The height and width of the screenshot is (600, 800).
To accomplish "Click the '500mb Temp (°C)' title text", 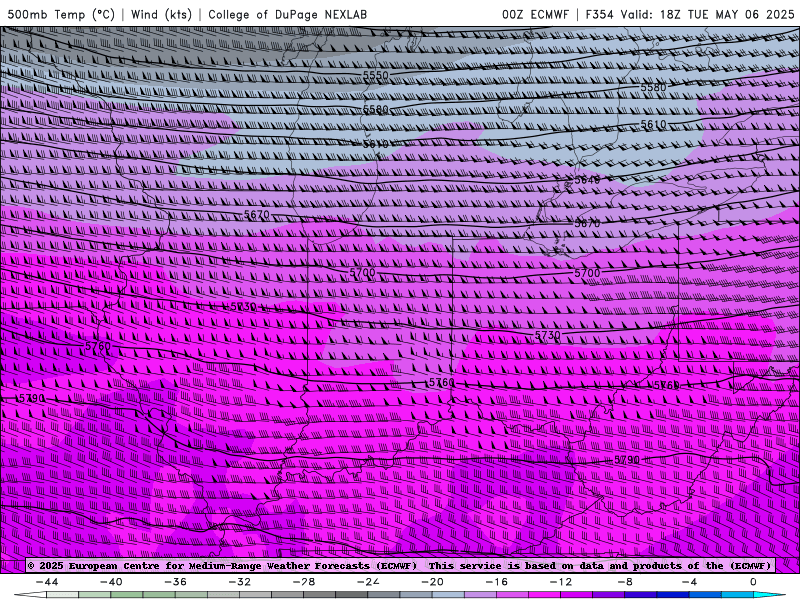I will tap(61, 14).
